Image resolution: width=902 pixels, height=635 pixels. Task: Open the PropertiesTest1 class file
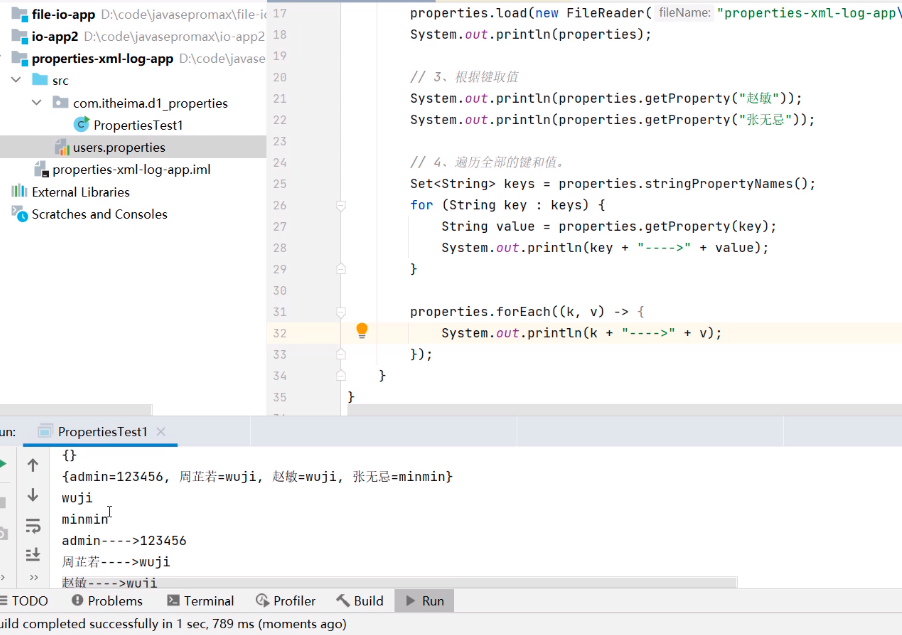(138, 125)
